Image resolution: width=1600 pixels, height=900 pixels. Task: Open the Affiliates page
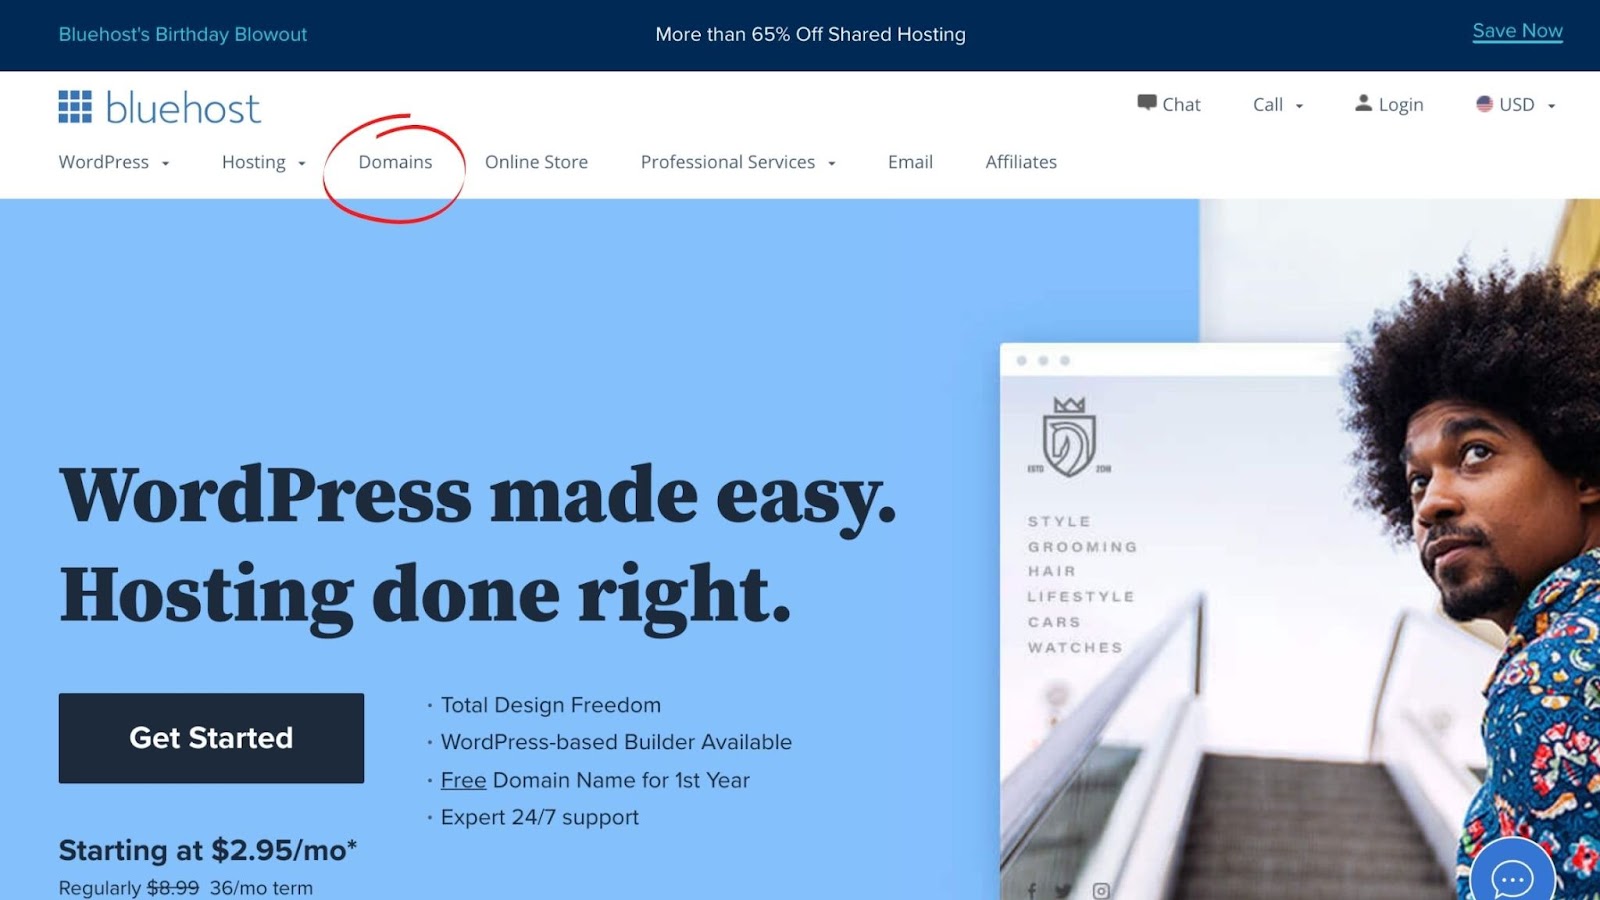(x=1021, y=162)
